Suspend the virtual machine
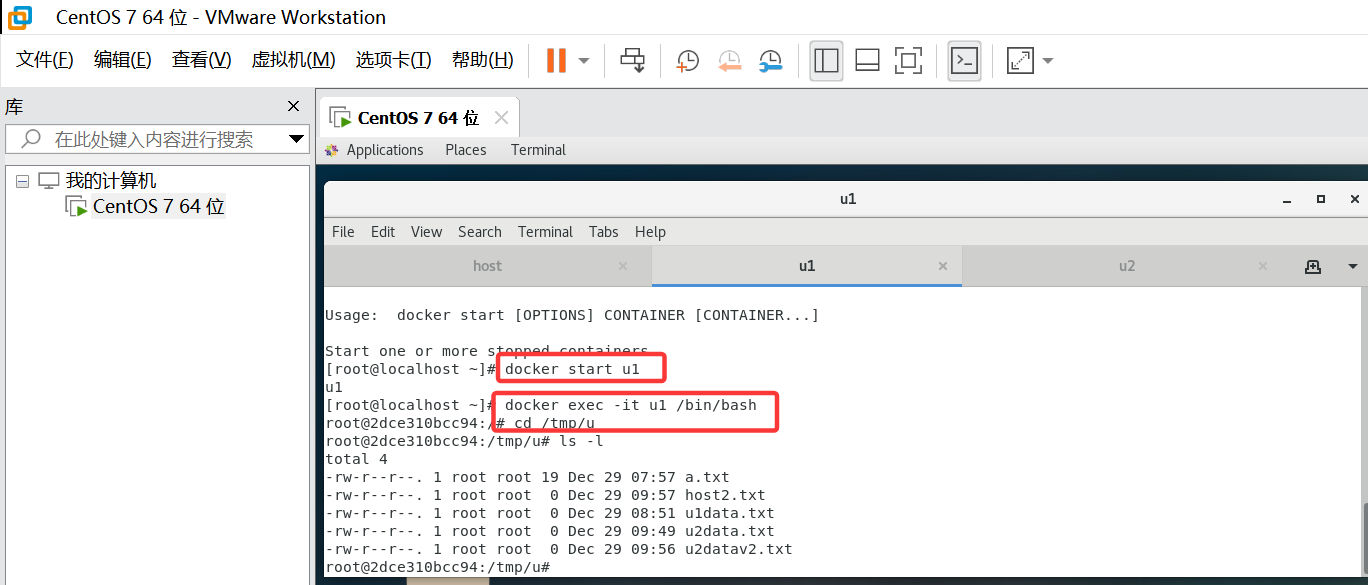The width and height of the screenshot is (1368, 585). (x=556, y=60)
